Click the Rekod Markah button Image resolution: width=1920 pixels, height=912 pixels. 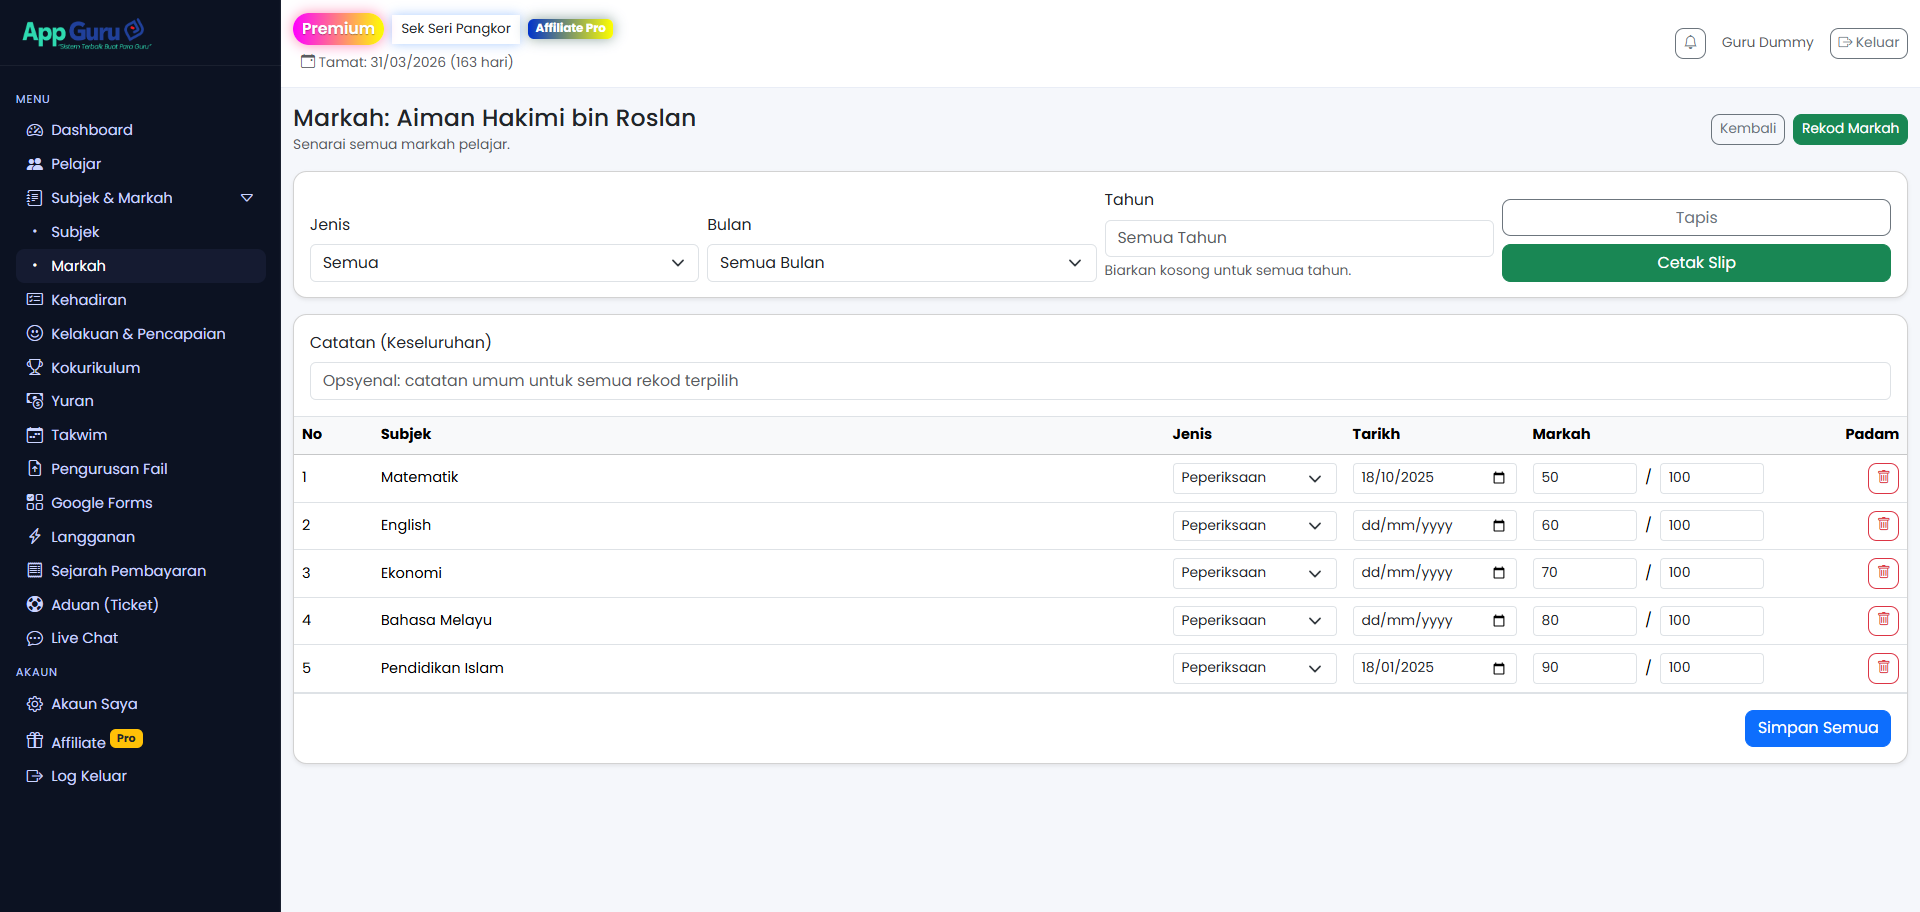tap(1849, 129)
